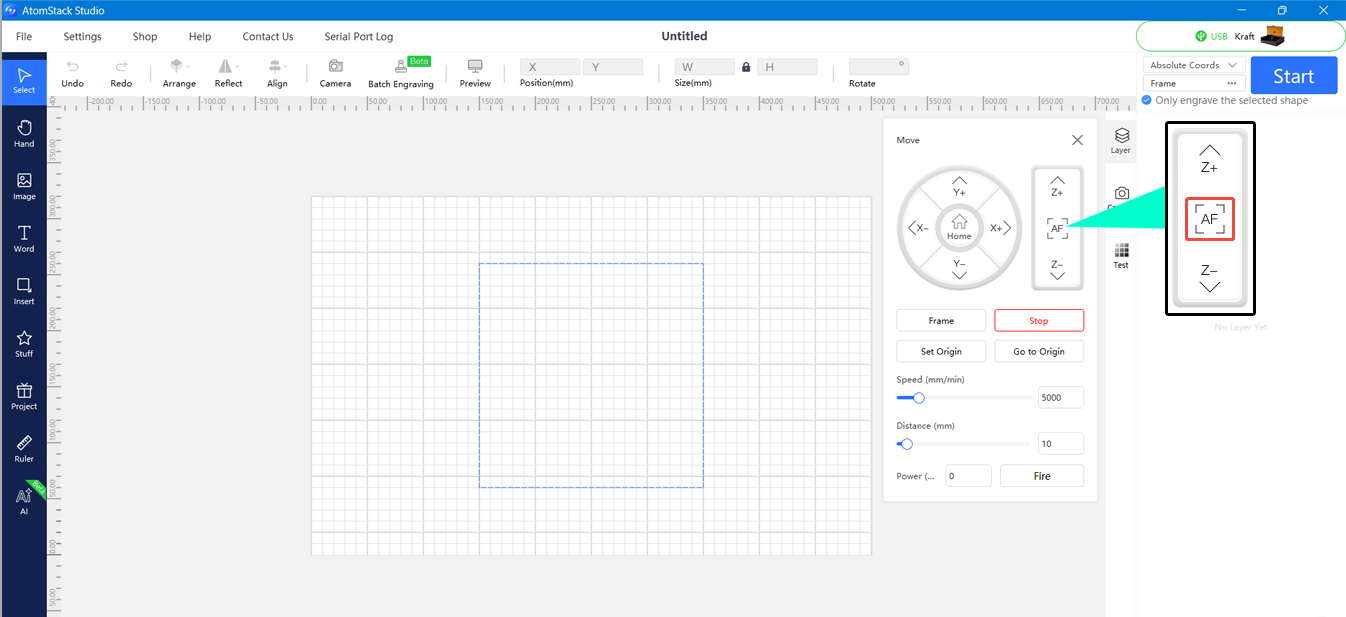Viewport: 1346px width, 617px height.
Task: Open the Project panel from the sidebar
Action: tap(24, 396)
